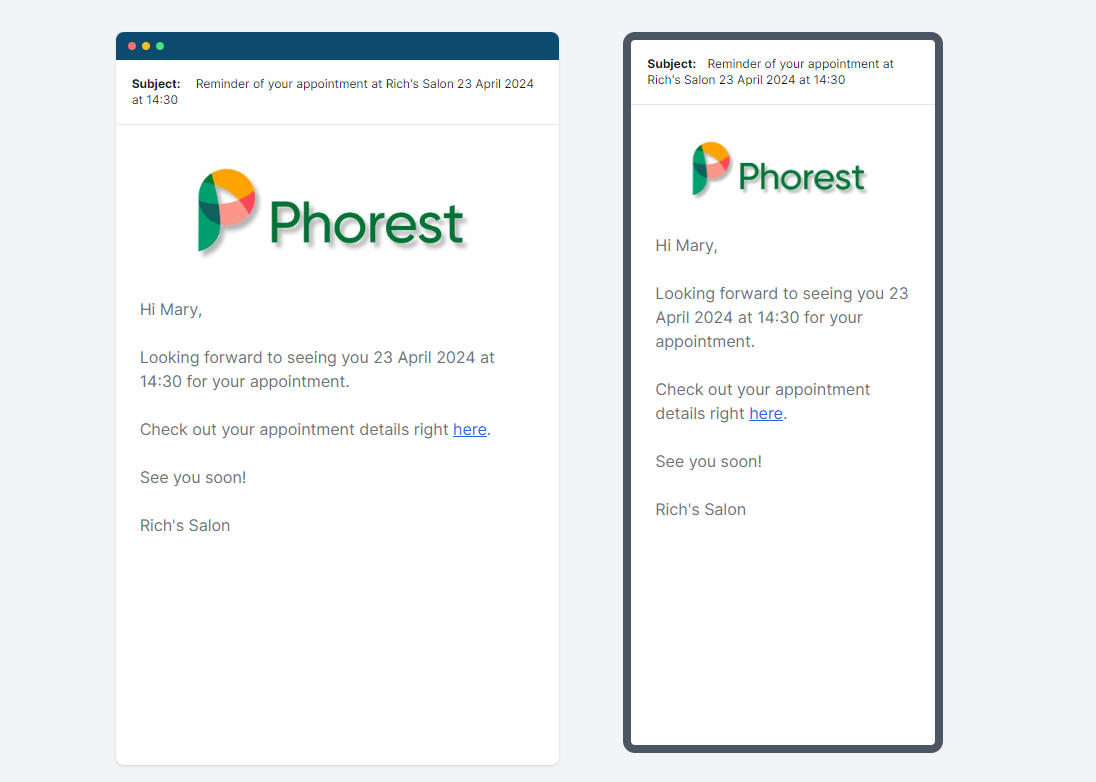Click the 'Looking forward' paragraph in desktop preview
The height and width of the screenshot is (782, 1096).
(317, 370)
